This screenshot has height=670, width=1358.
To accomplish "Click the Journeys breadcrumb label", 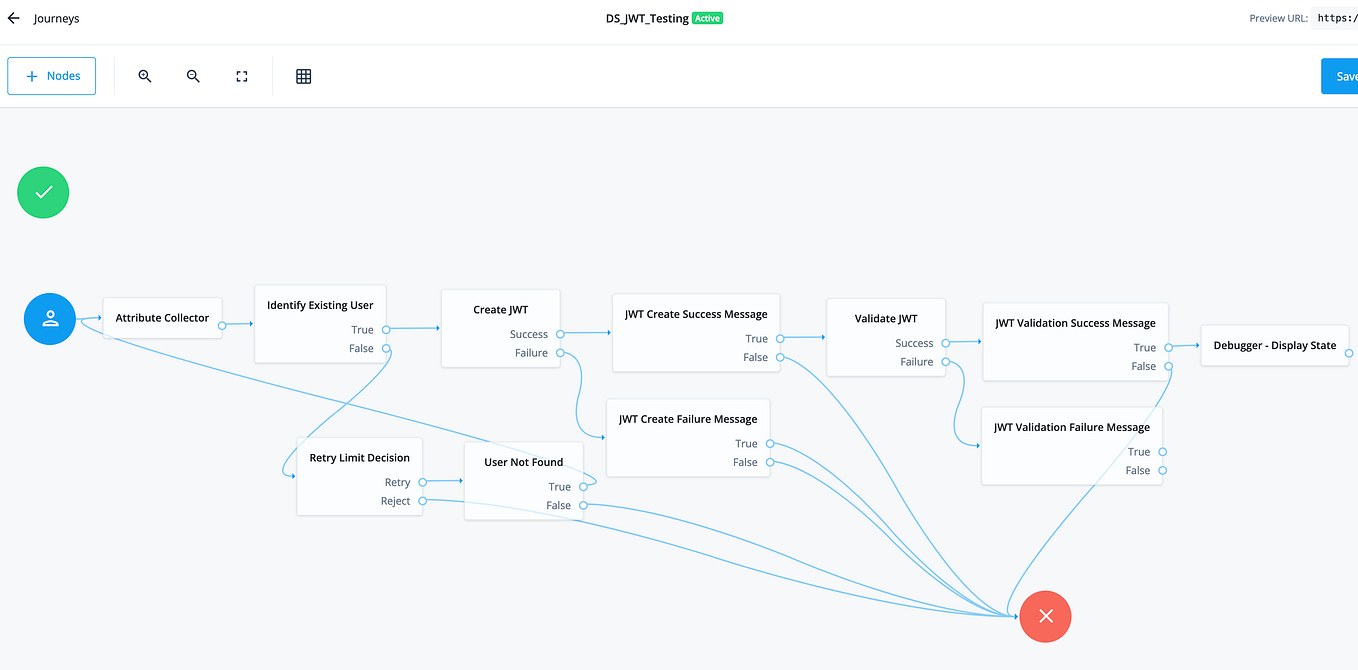I will [56, 17].
